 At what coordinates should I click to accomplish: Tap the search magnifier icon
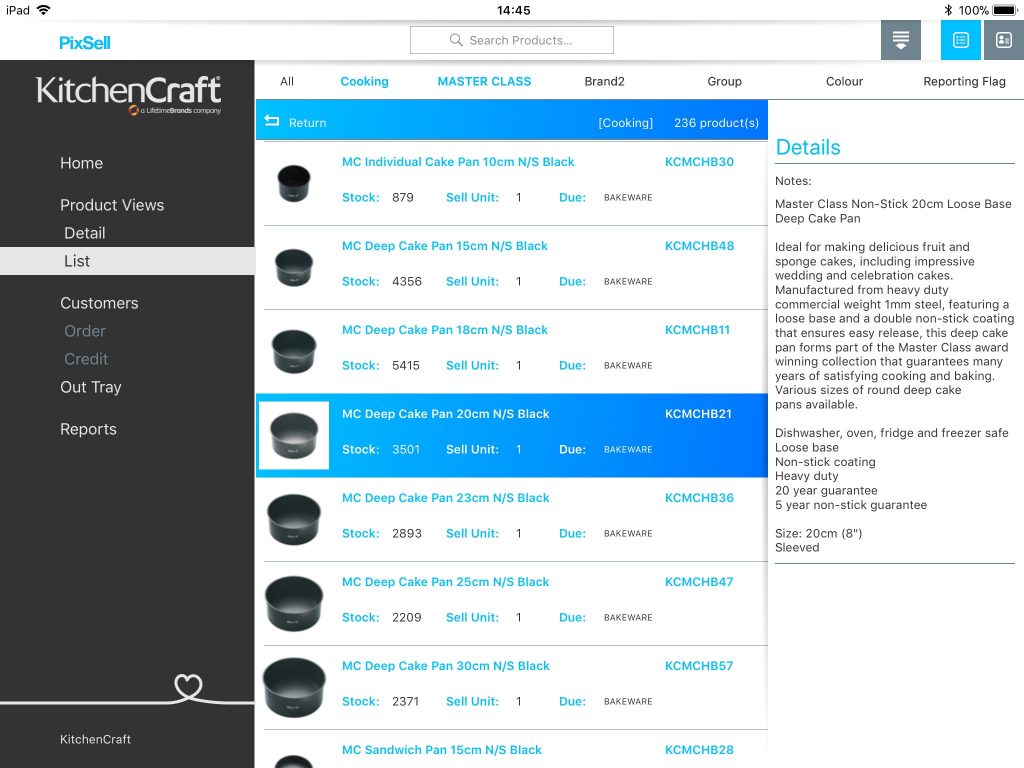coord(456,40)
